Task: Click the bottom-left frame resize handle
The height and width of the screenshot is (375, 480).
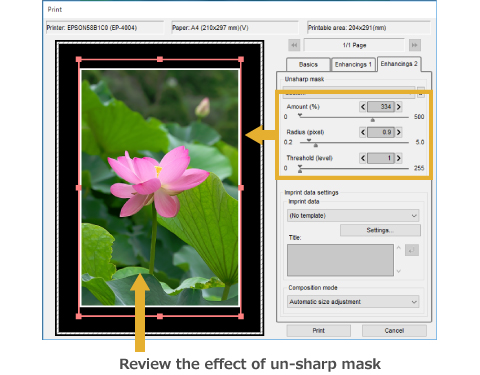Action: (x=79, y=316)
